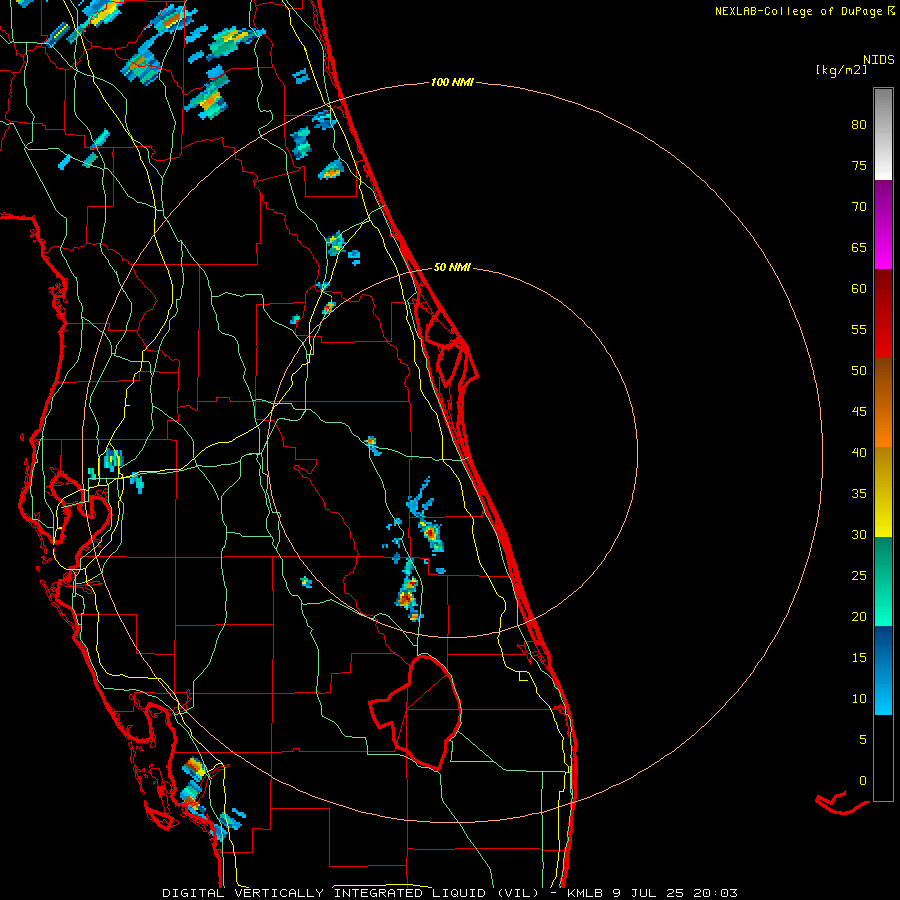Click the 80 value on the scale

click(859, 125)
